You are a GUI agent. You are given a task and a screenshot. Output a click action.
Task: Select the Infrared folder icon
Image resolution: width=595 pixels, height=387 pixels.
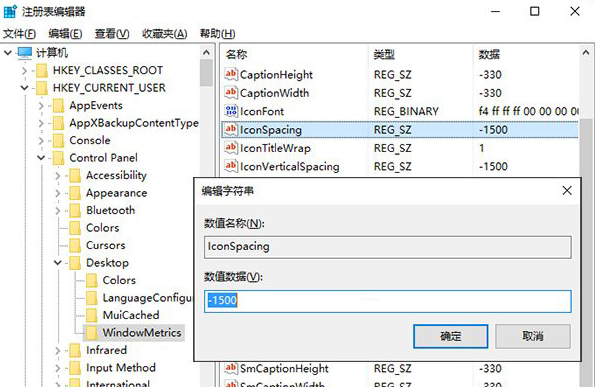tap(75, 350)
